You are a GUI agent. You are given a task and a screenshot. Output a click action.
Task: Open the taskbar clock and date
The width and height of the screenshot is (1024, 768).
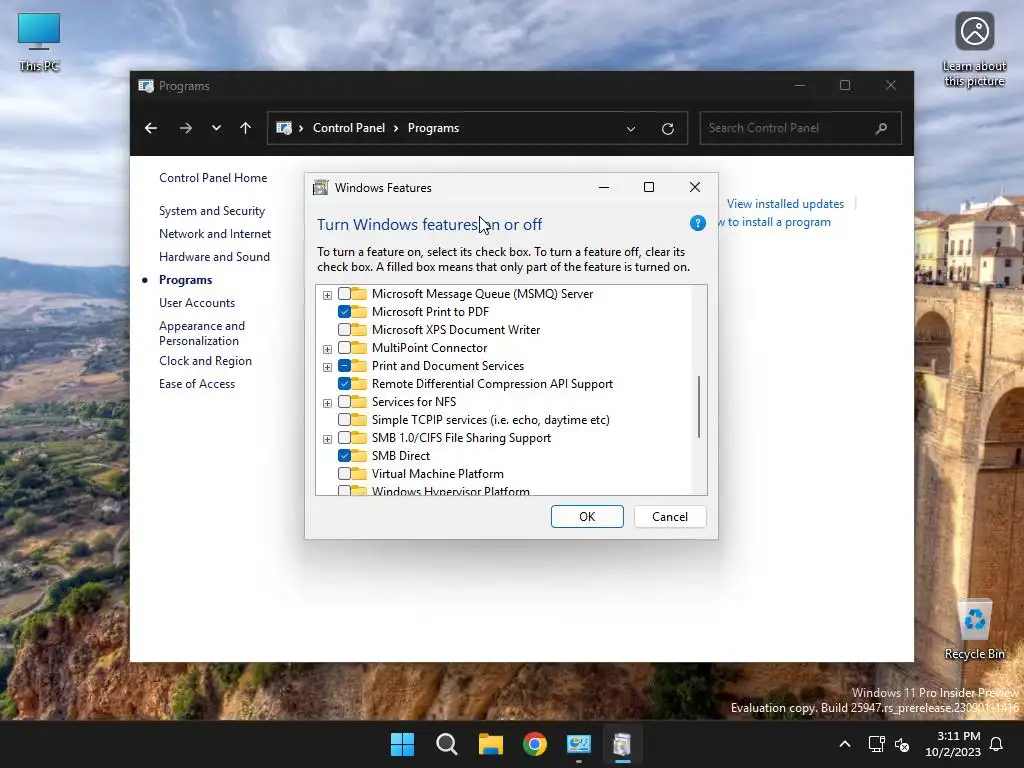point(953,744)
